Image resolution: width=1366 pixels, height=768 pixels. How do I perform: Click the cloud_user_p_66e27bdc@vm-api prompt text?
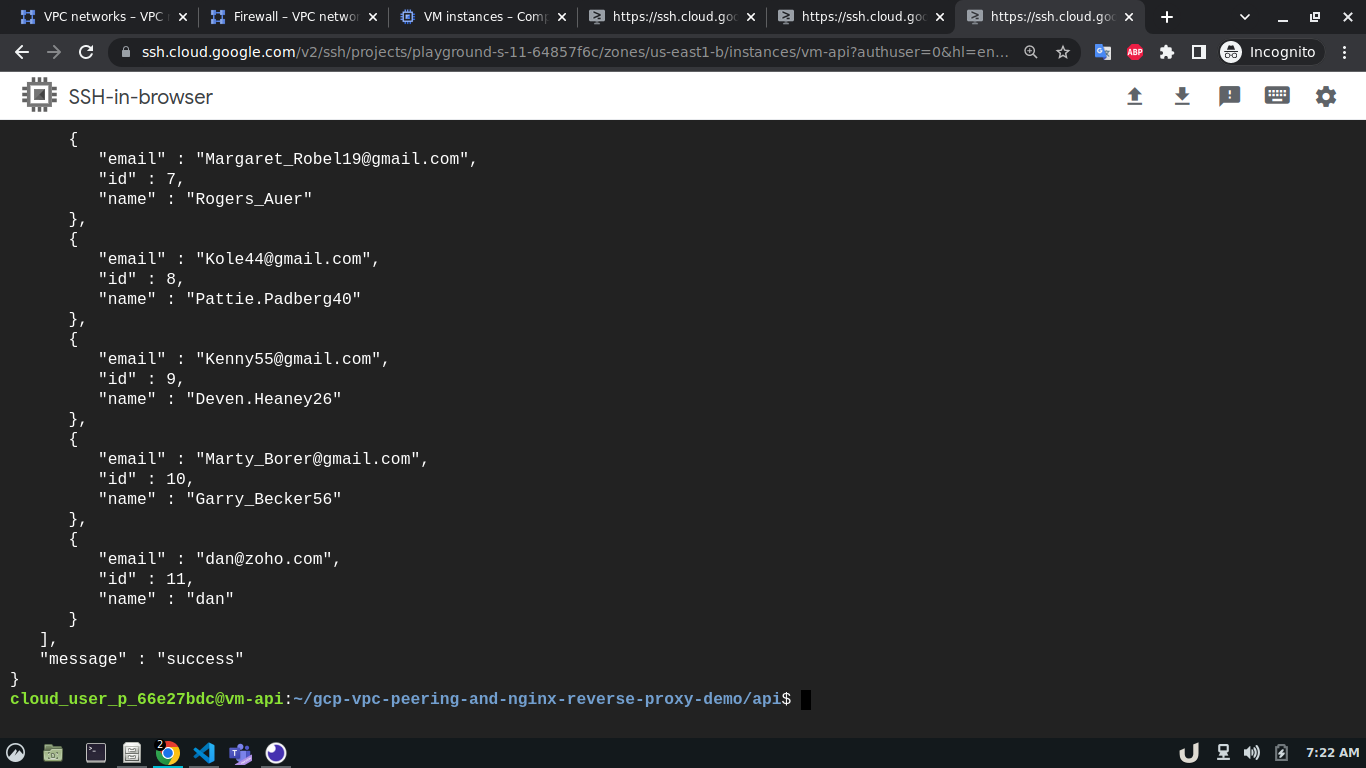coord(147,699)
